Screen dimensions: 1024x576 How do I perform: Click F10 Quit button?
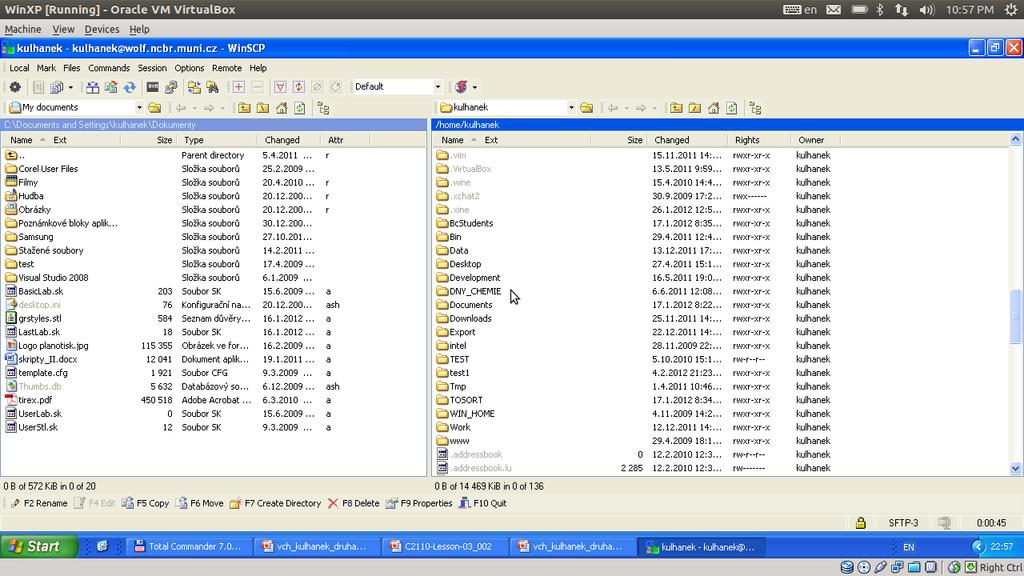[x=483, y=504]
